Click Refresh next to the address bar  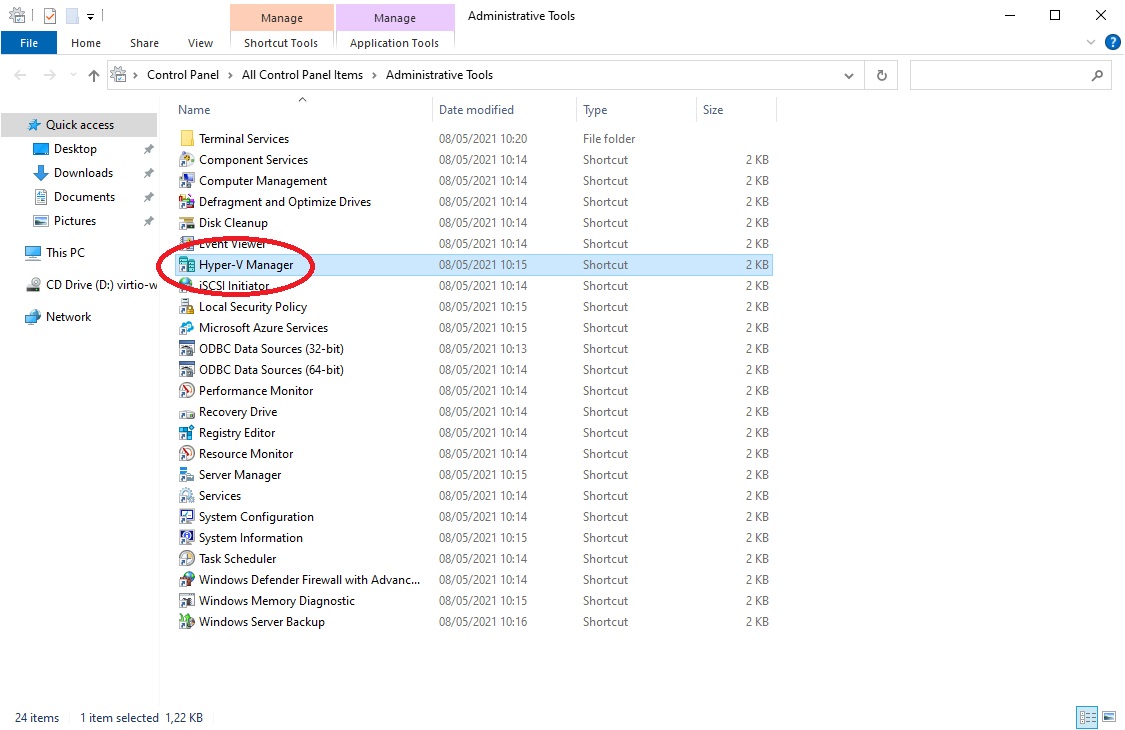pos(880,75)
